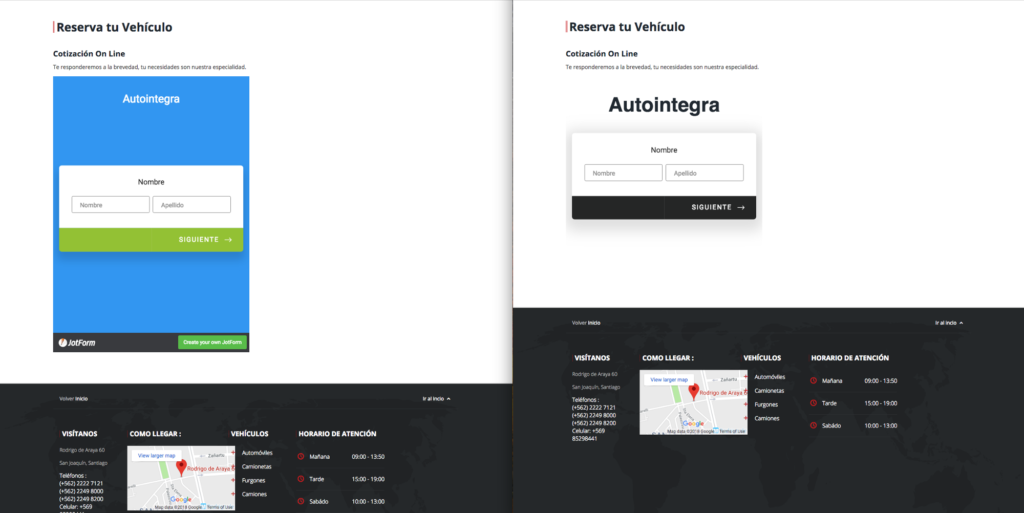1024x513 pixels.
Task: Click Volver Inicio link in left page footer
Action: coord(73,398)
